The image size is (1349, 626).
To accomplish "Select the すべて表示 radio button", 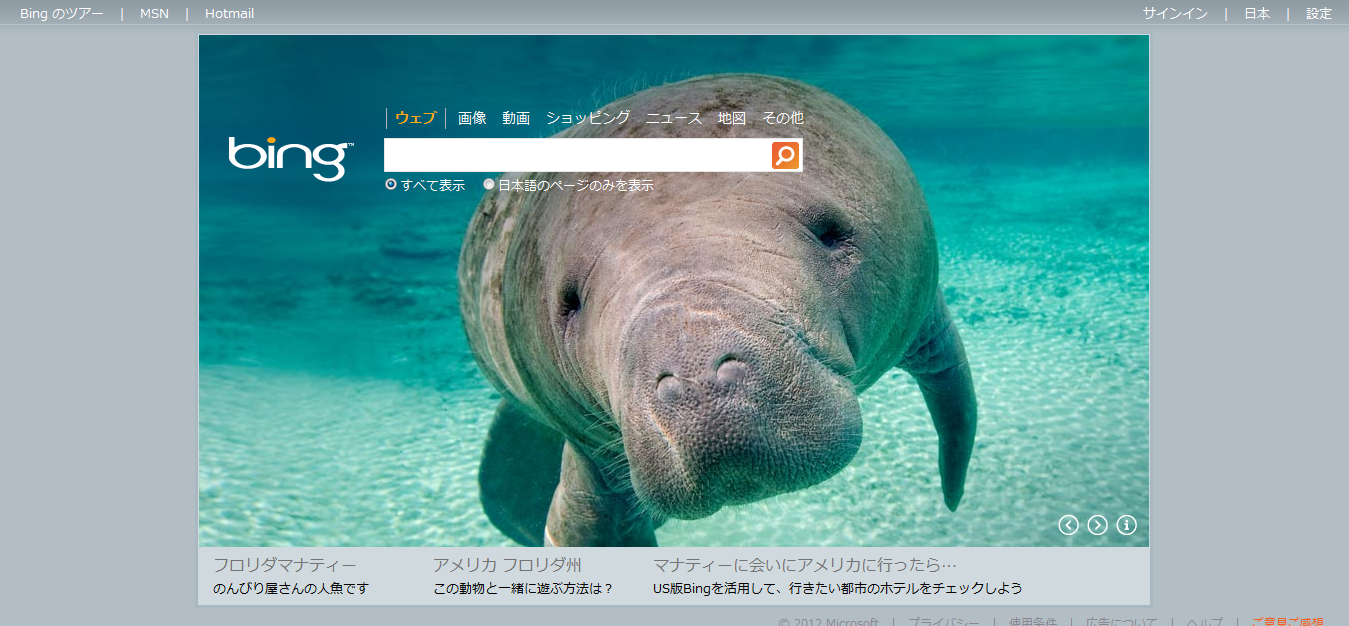I will click(391, 185).
